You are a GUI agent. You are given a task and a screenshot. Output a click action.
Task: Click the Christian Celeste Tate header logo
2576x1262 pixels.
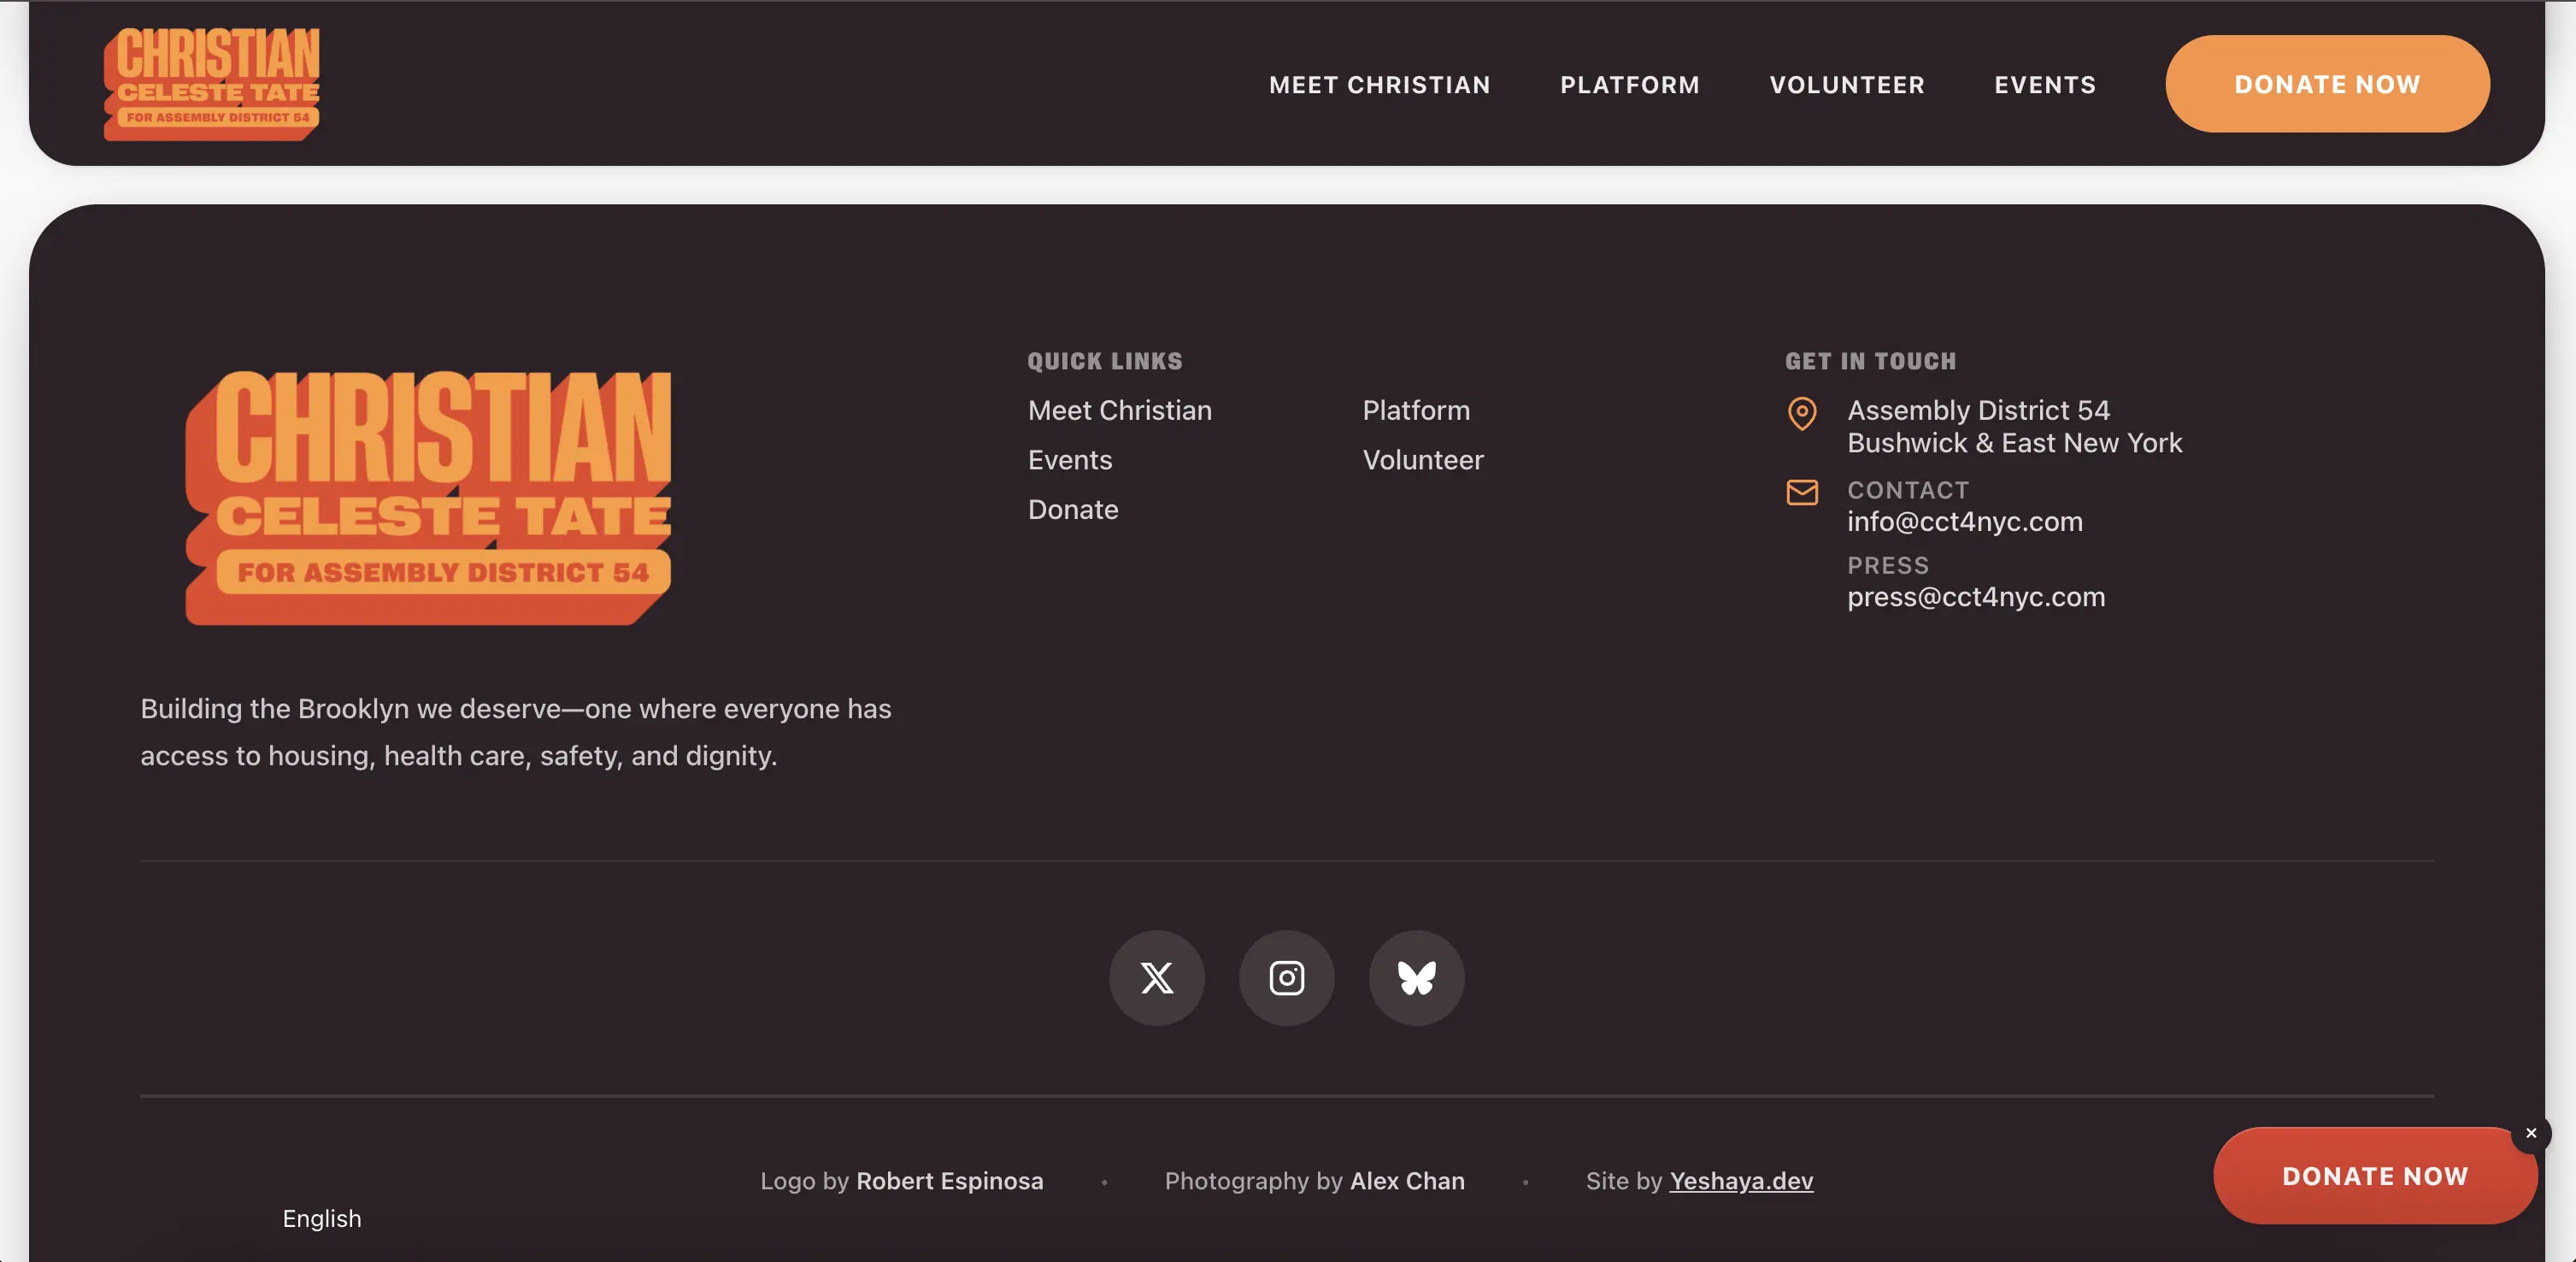[x=211, y=82]
